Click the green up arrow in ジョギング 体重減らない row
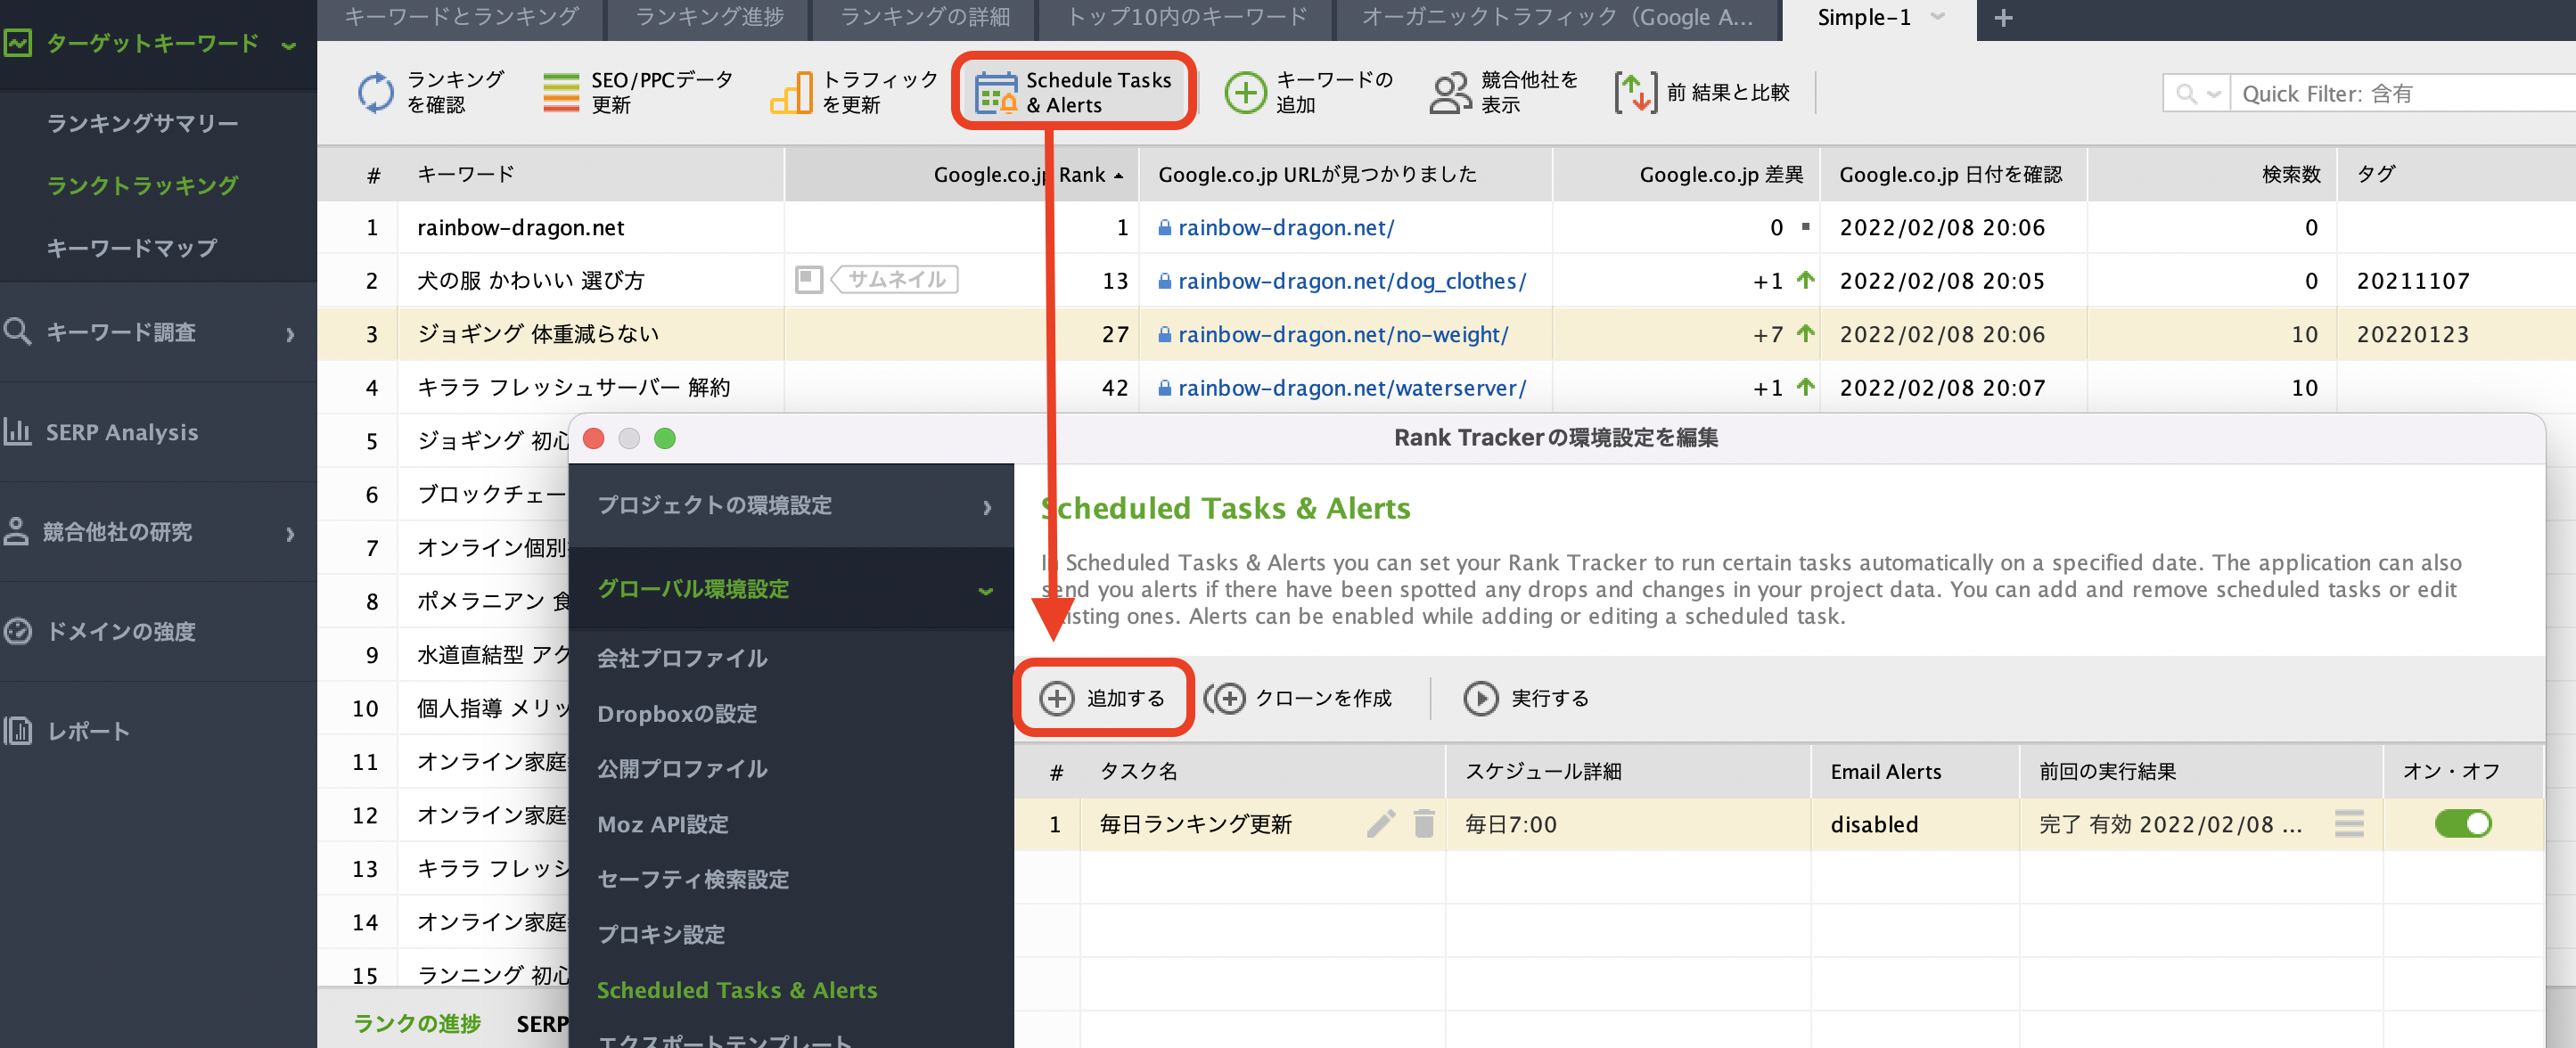This screenshot has width=2576, height=1048. (1805, 334)
